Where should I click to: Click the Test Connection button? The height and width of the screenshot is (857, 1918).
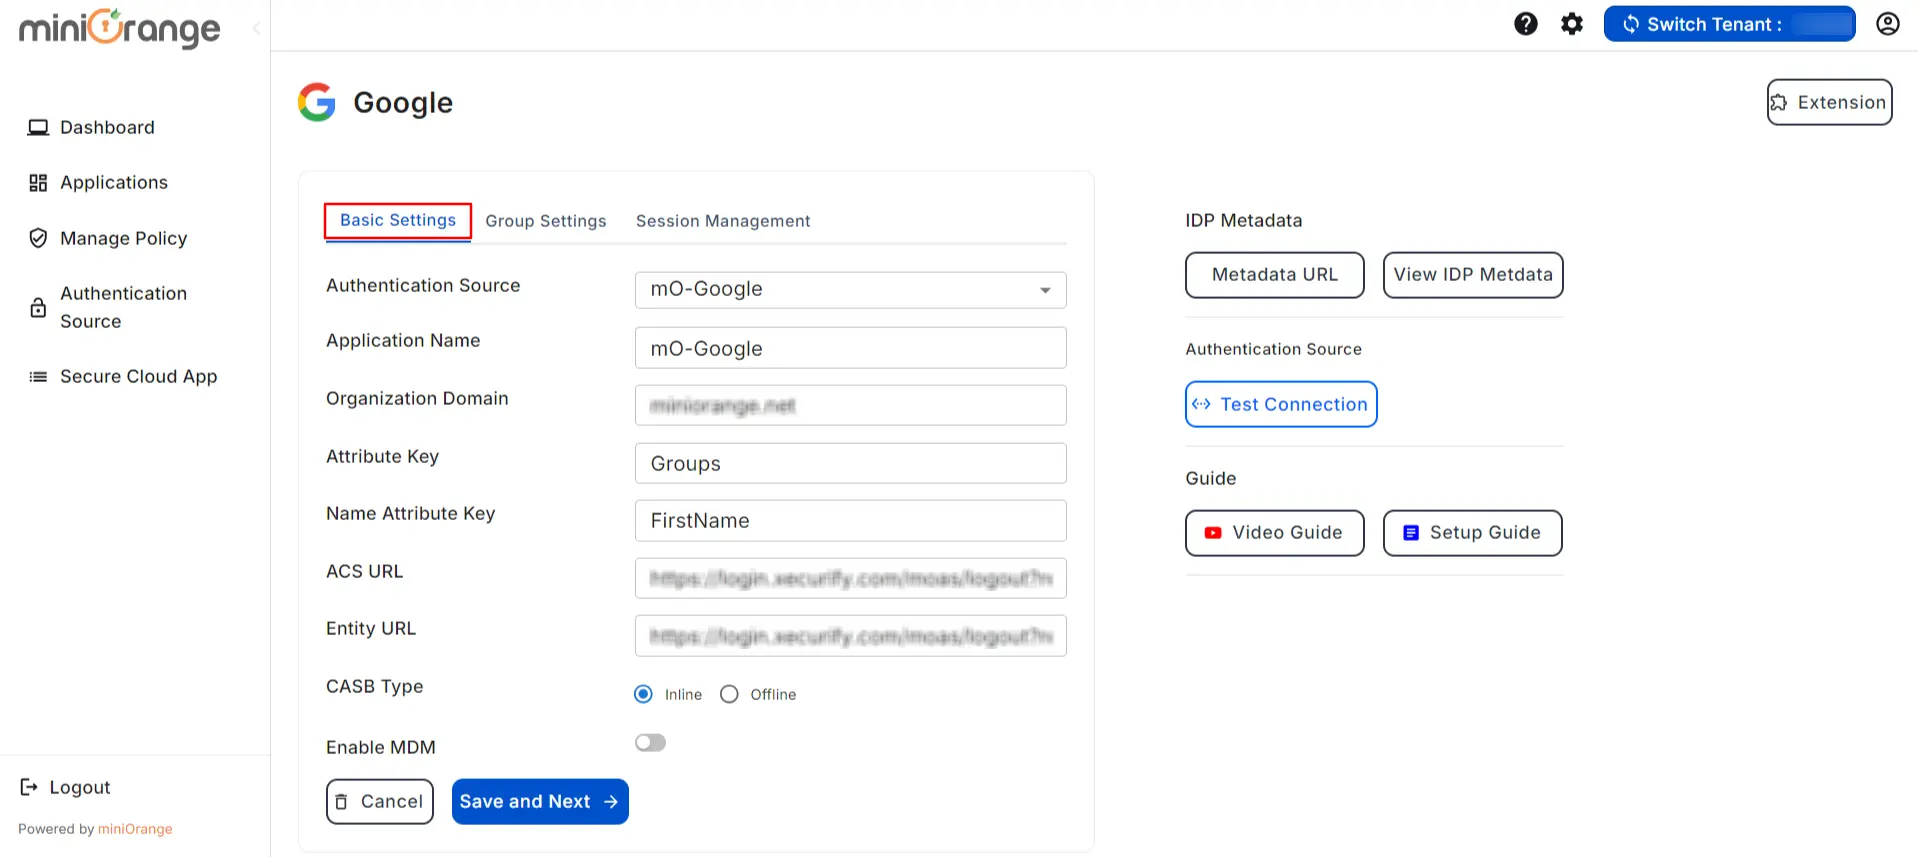click(1281, 404)
